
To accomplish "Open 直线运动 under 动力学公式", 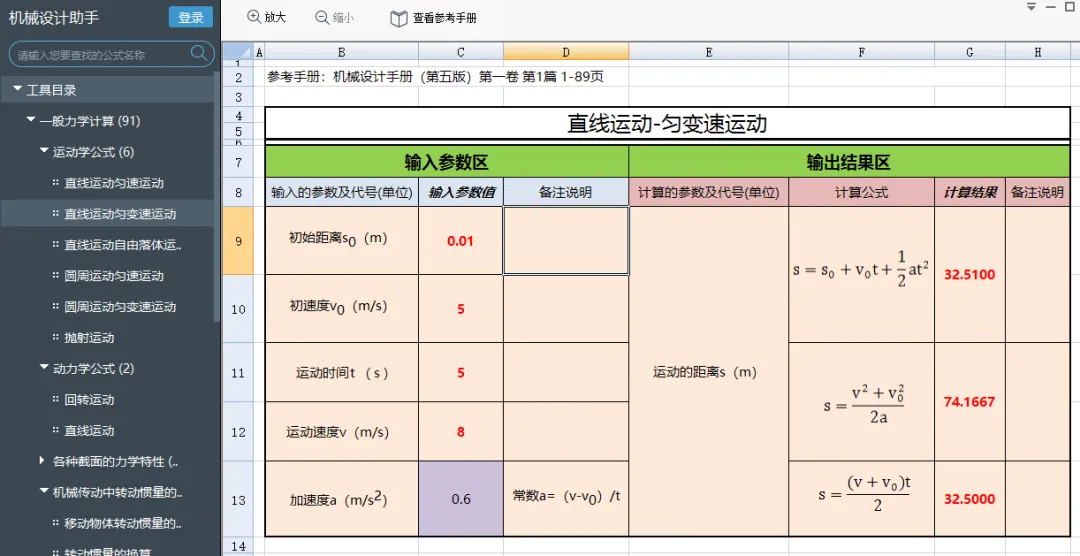I will point(89,431).
